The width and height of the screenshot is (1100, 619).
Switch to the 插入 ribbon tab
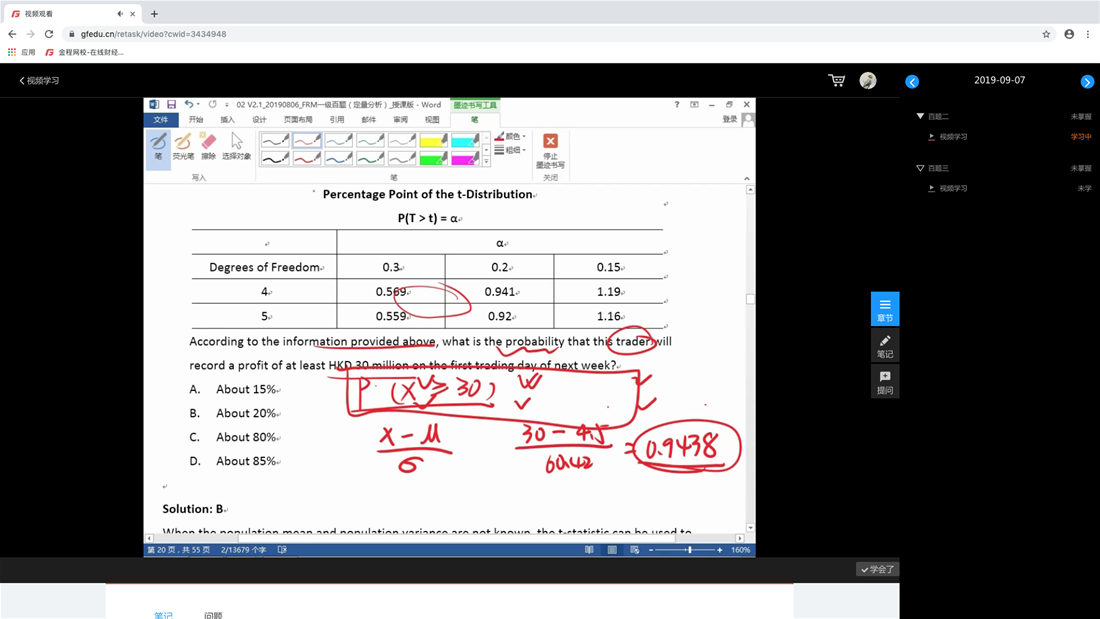coord(227,120)
